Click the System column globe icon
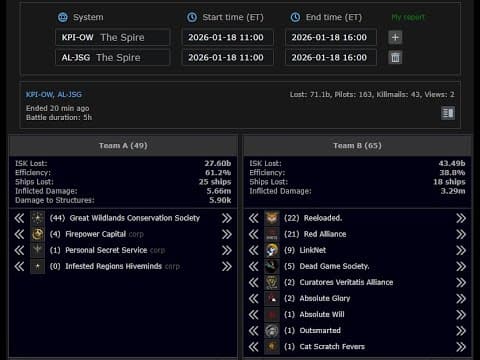 click(63, 17)
